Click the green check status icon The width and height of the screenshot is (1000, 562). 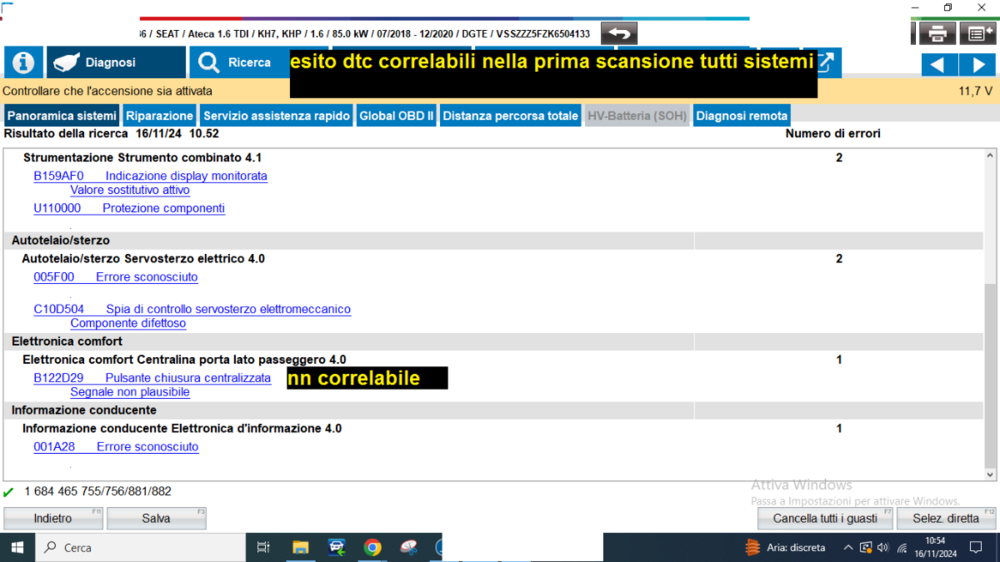tap(8, 492)
